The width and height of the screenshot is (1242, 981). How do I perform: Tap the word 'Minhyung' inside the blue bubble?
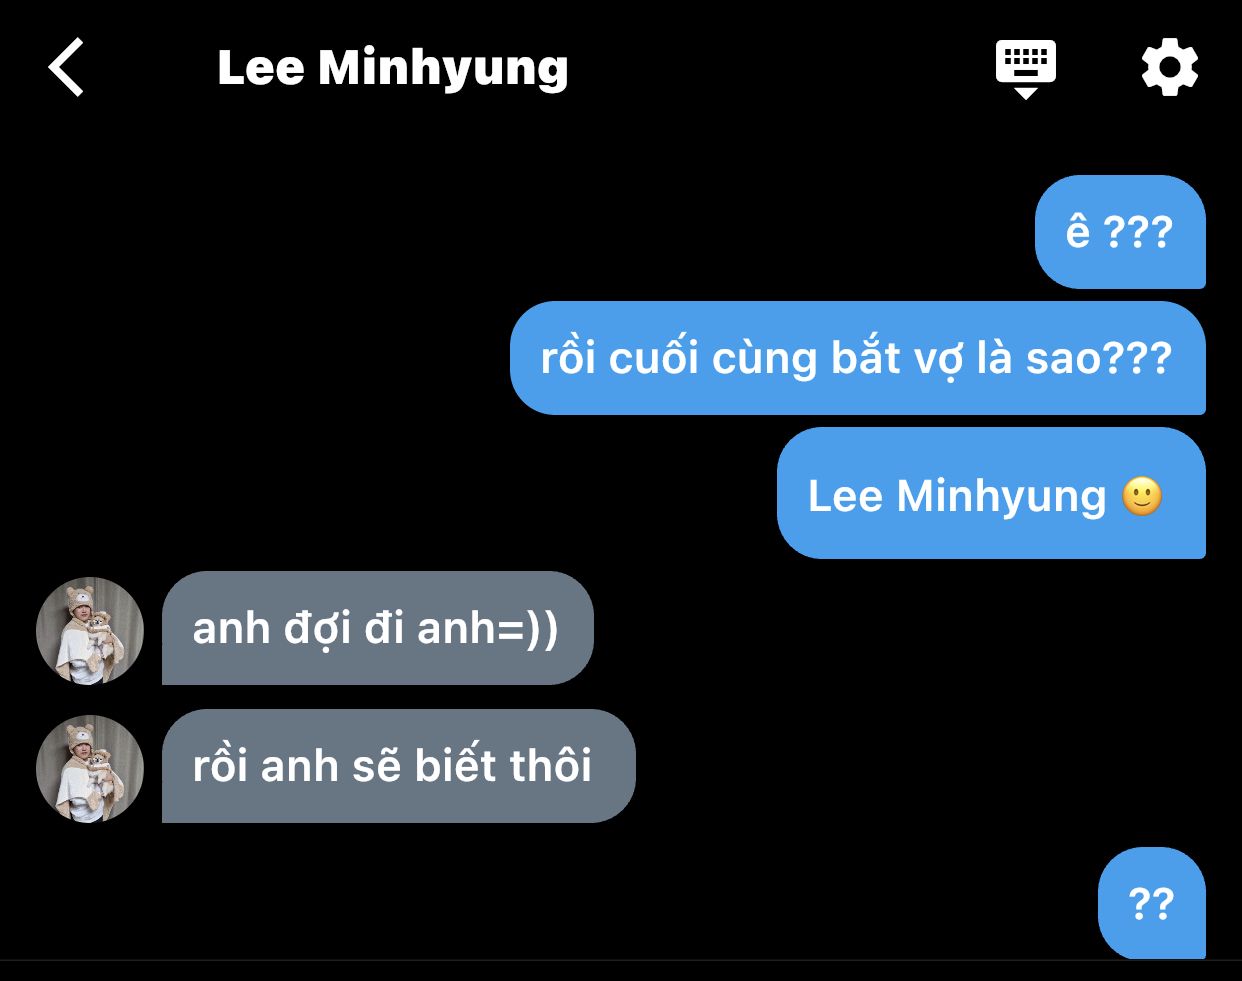(1002, 497)
